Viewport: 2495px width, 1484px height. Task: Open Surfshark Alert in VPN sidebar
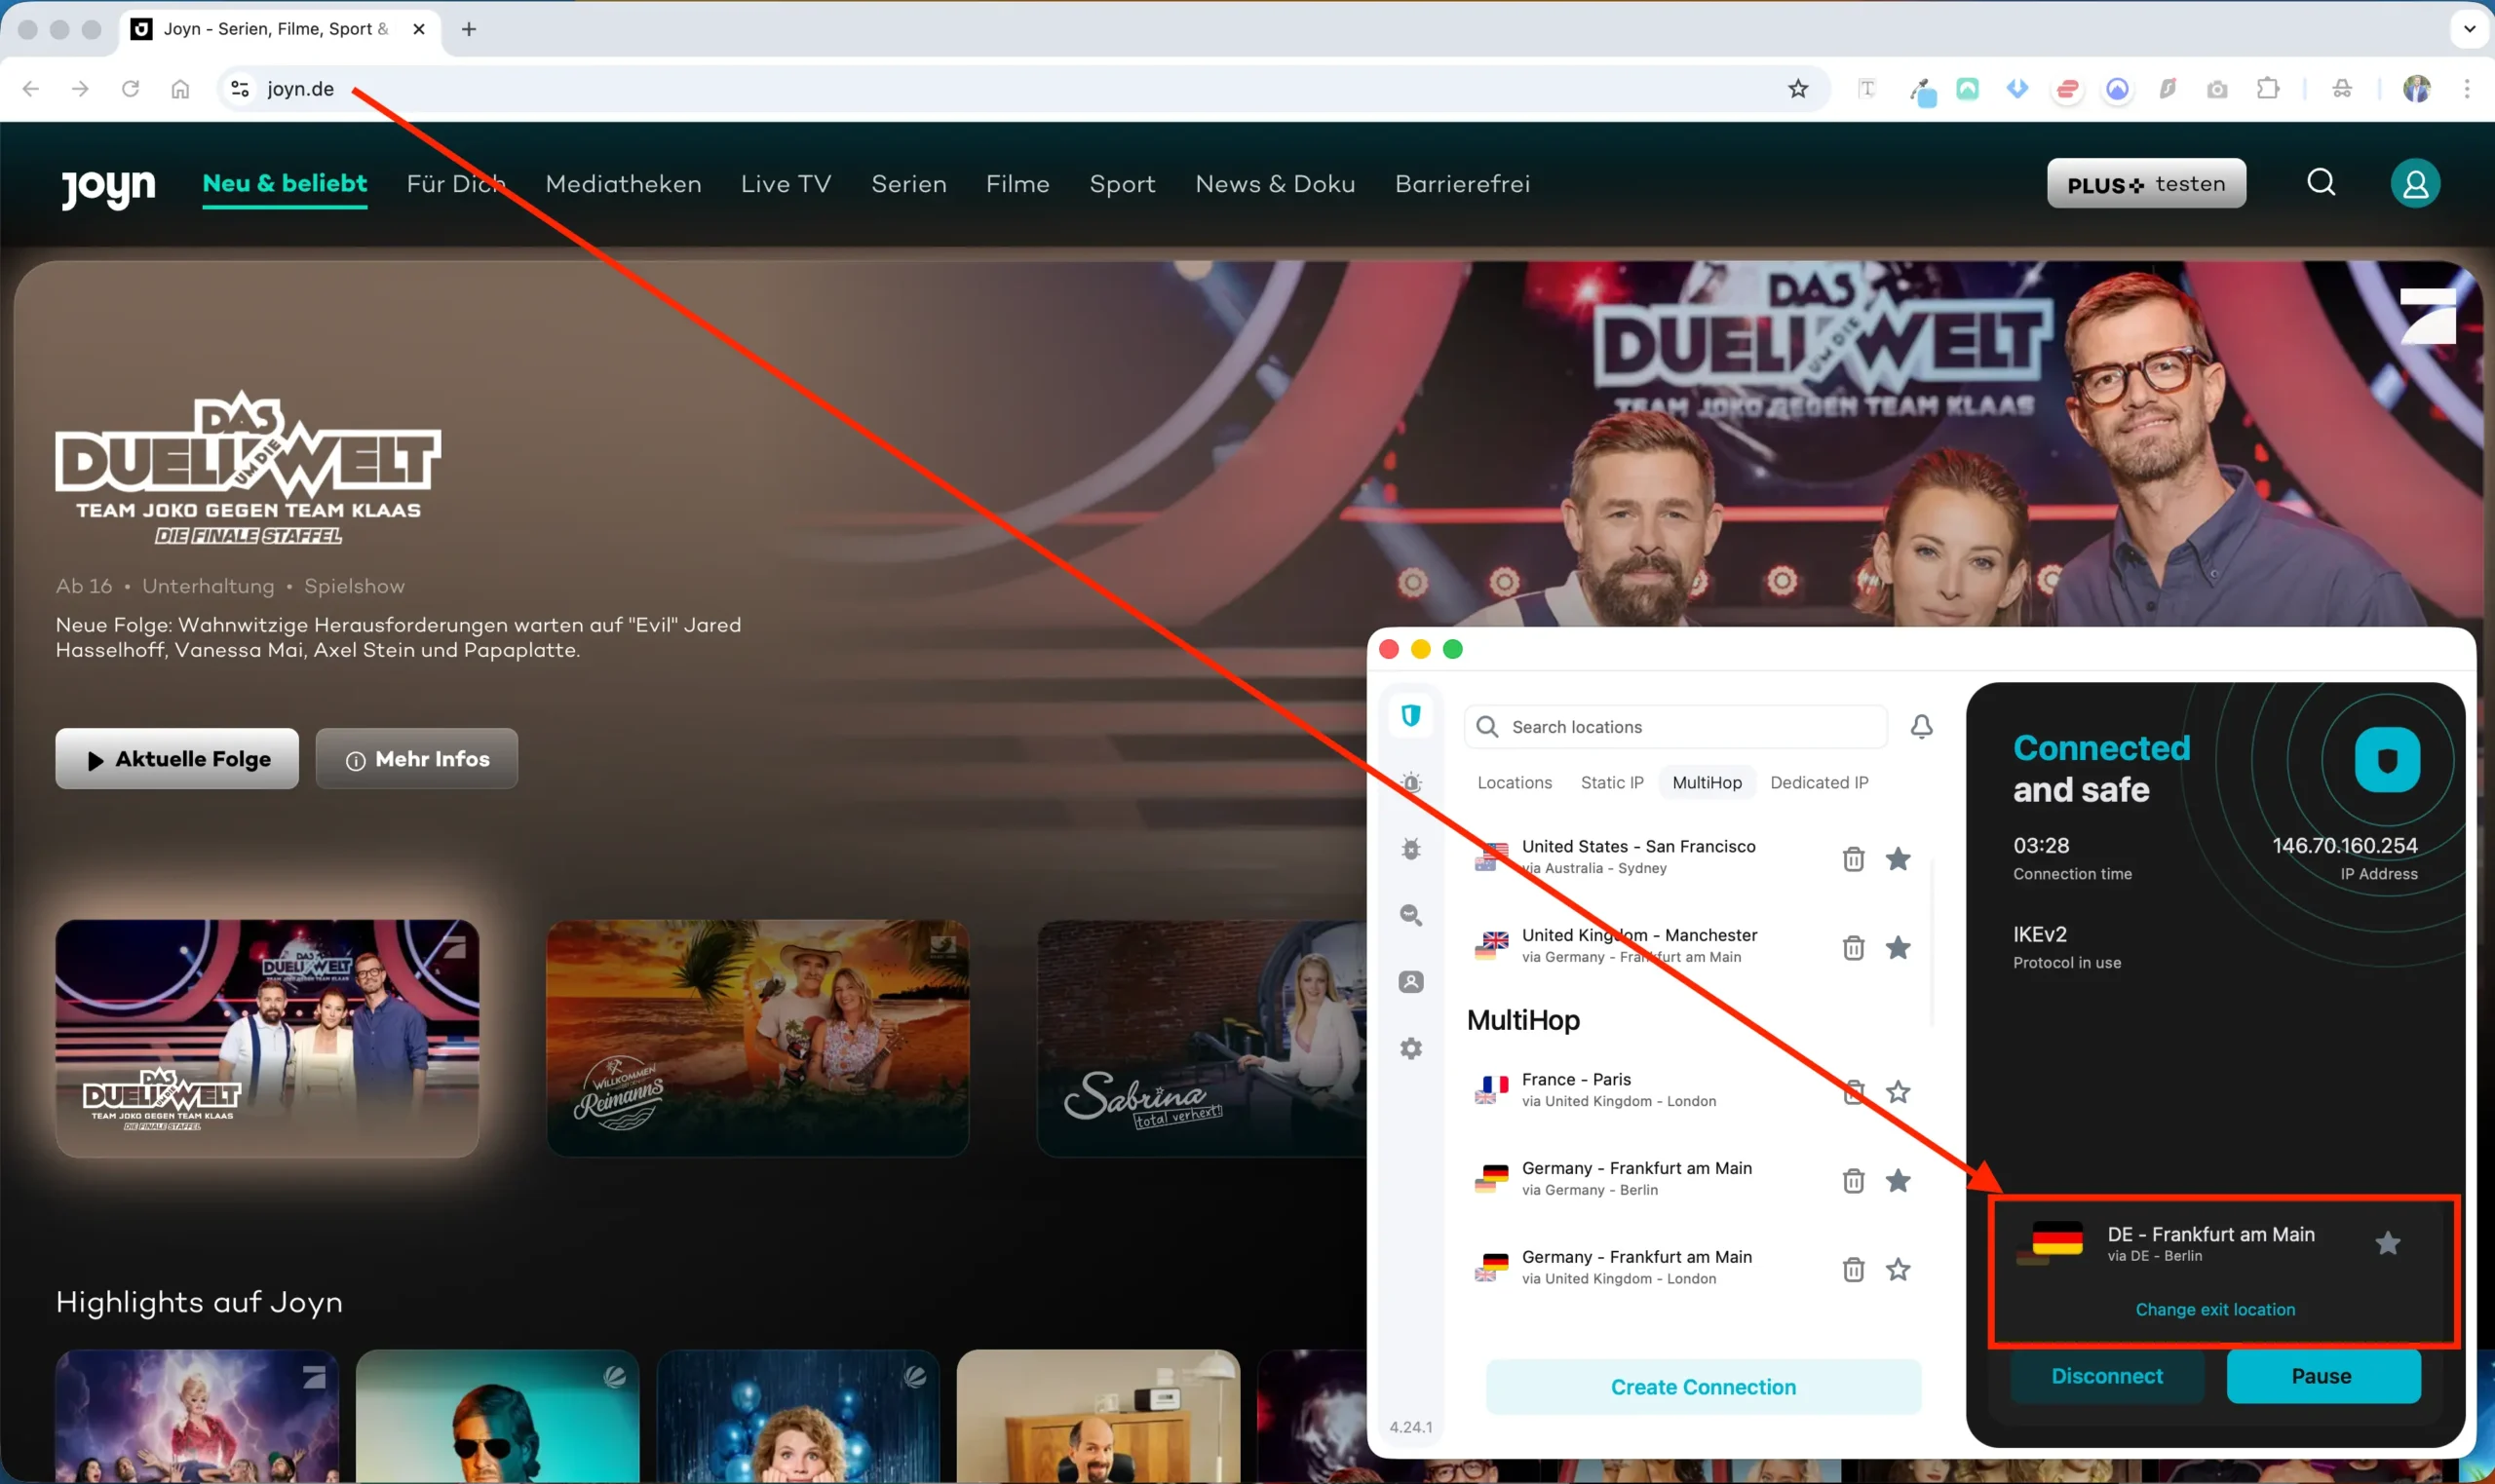1411,783
